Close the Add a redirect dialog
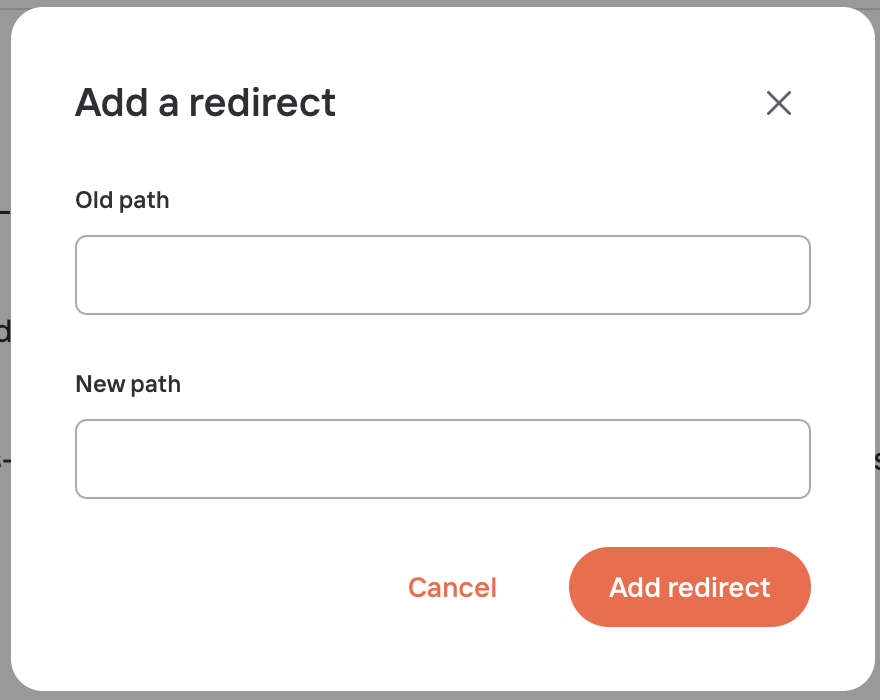880x700 pixels. (x=778, y=103)
